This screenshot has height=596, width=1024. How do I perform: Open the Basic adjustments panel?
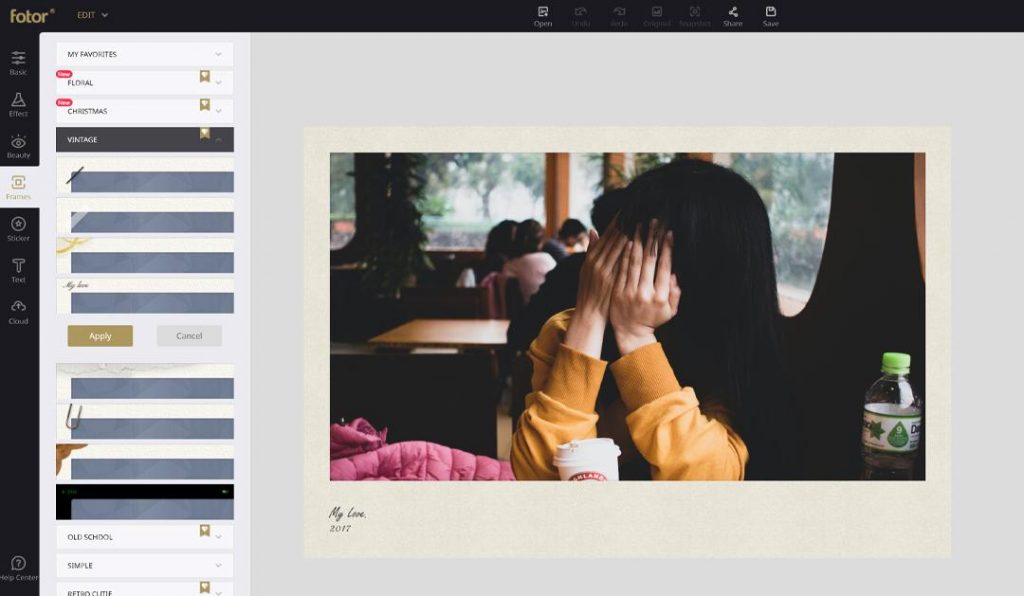coord(18,63)
